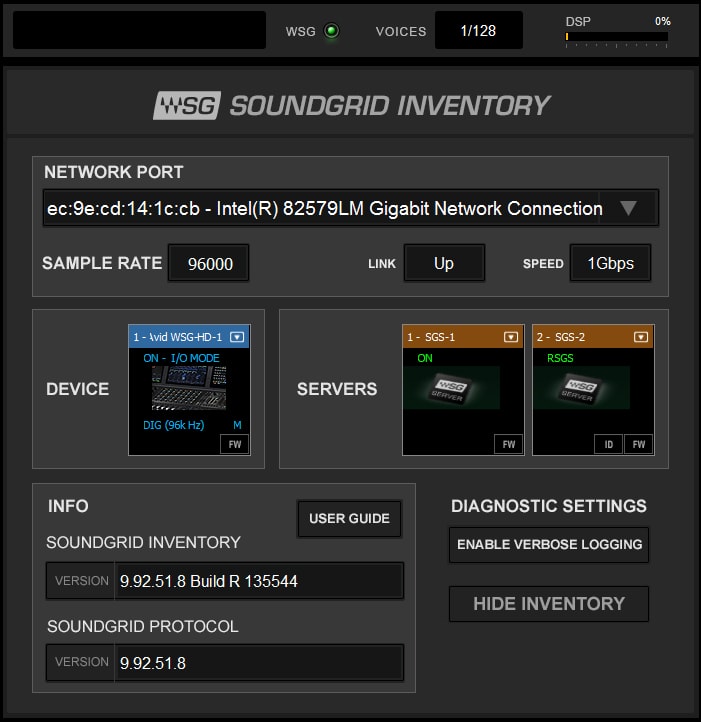Click the DSP usage meter bar
Viewport: 701px width, 722px height.
pos(616,37)
